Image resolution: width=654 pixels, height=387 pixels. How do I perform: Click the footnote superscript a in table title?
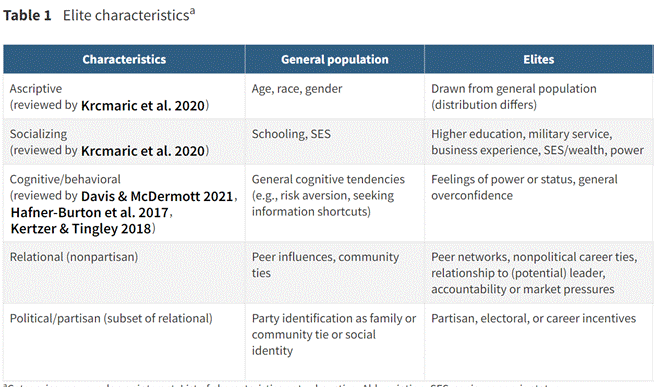pos(192,11)
